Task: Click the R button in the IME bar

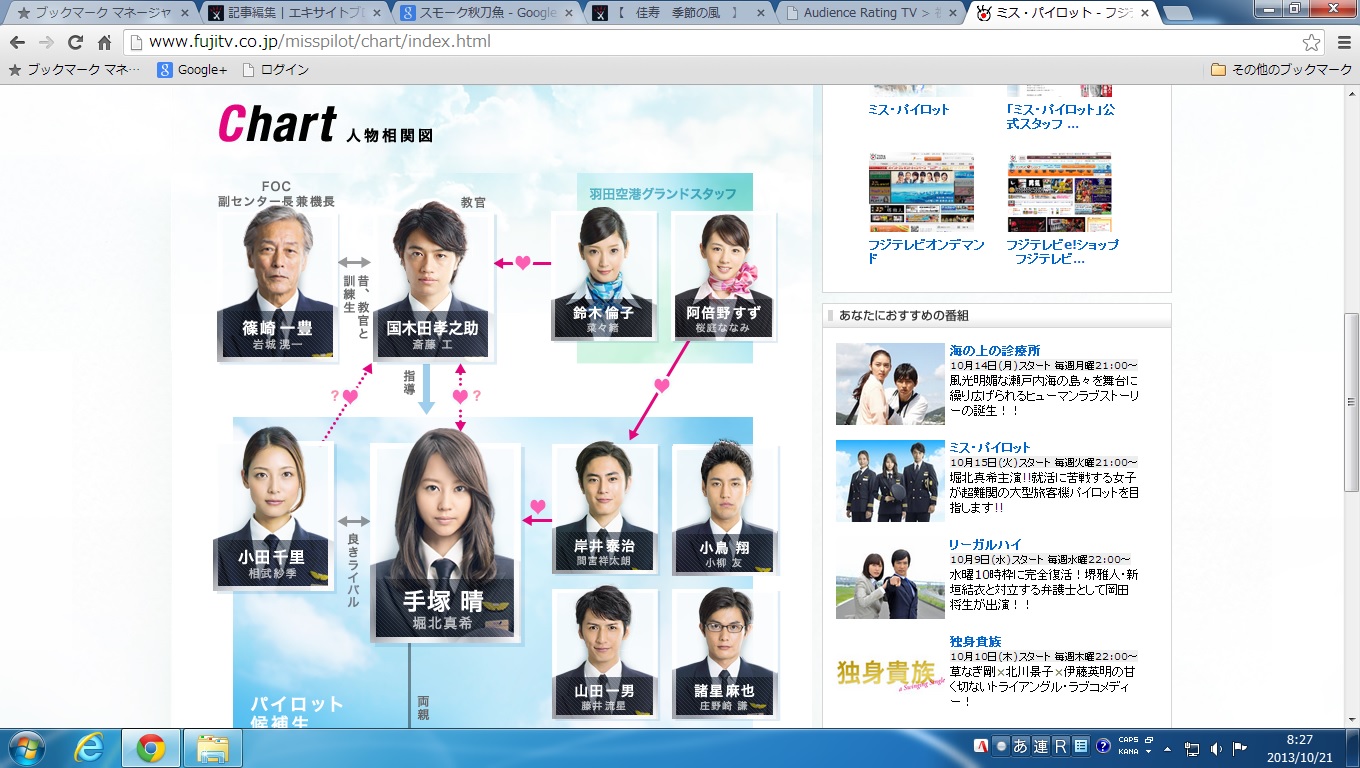Action: 1060,746
